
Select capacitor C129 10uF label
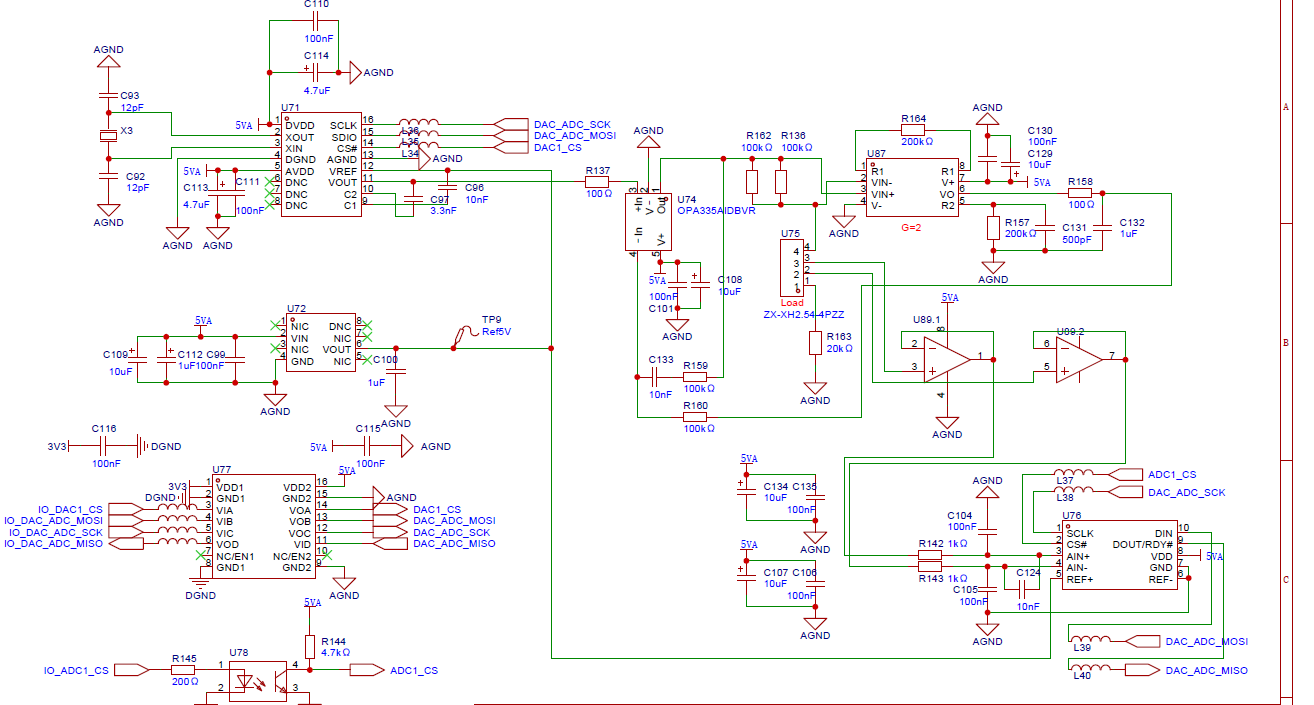(1040, 158)
